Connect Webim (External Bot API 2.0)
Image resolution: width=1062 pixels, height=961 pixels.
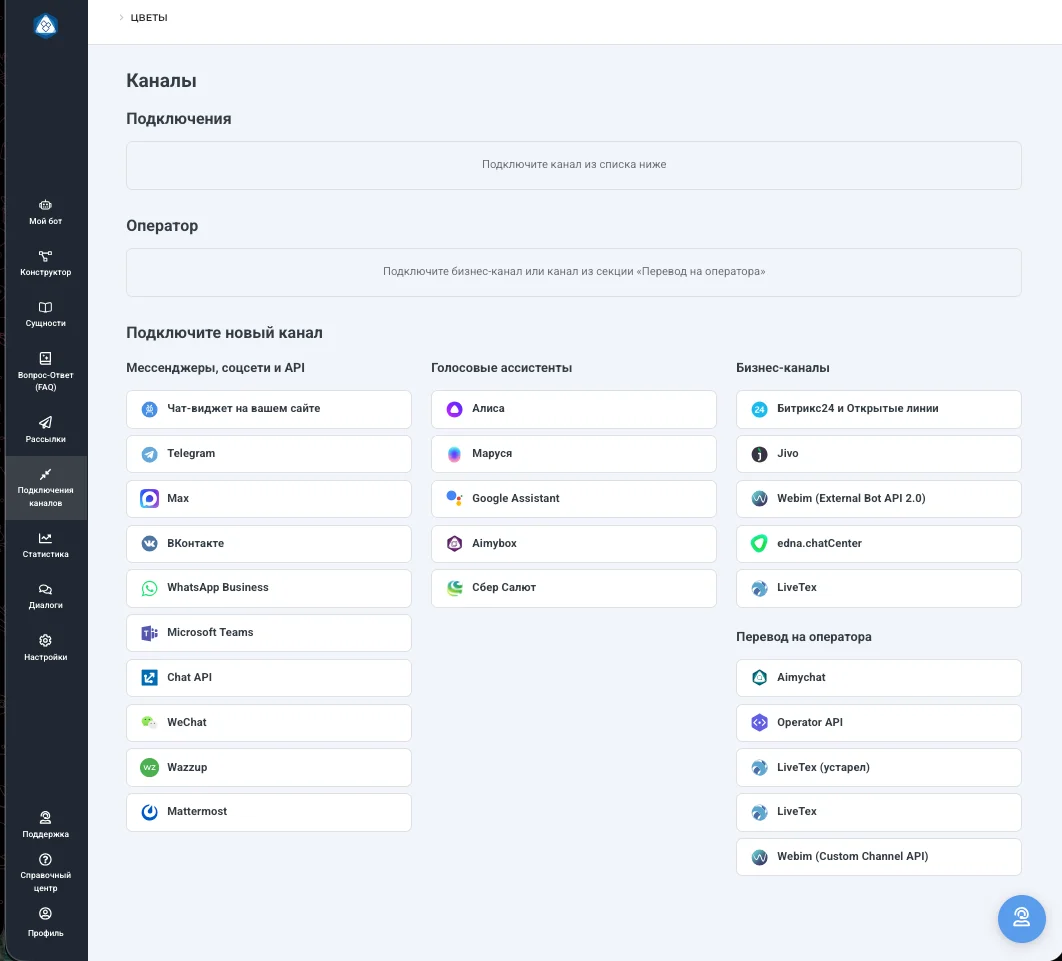click(878, 499)
